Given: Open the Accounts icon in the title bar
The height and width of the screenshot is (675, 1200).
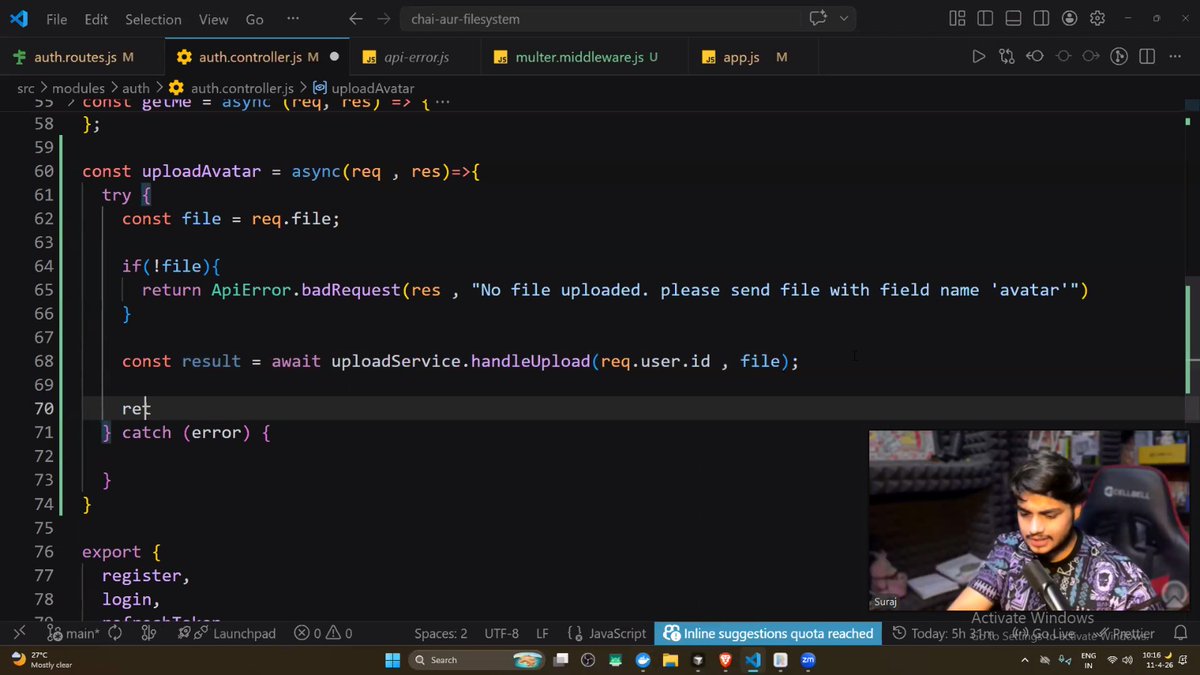Looking at the screenshot, I should pyautogui.click(x=1070, y=18).
